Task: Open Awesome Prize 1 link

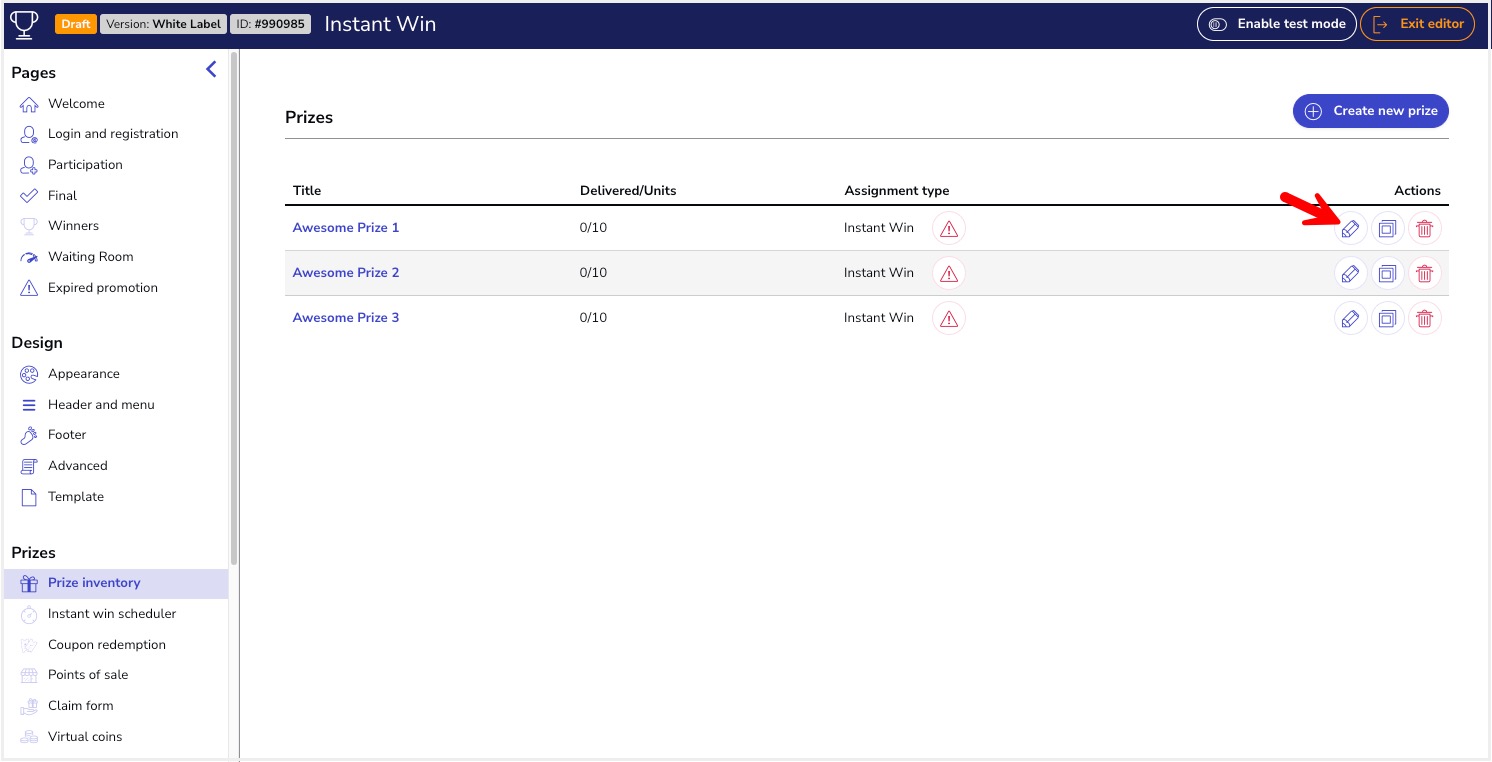Action: [x=346, y=228]
